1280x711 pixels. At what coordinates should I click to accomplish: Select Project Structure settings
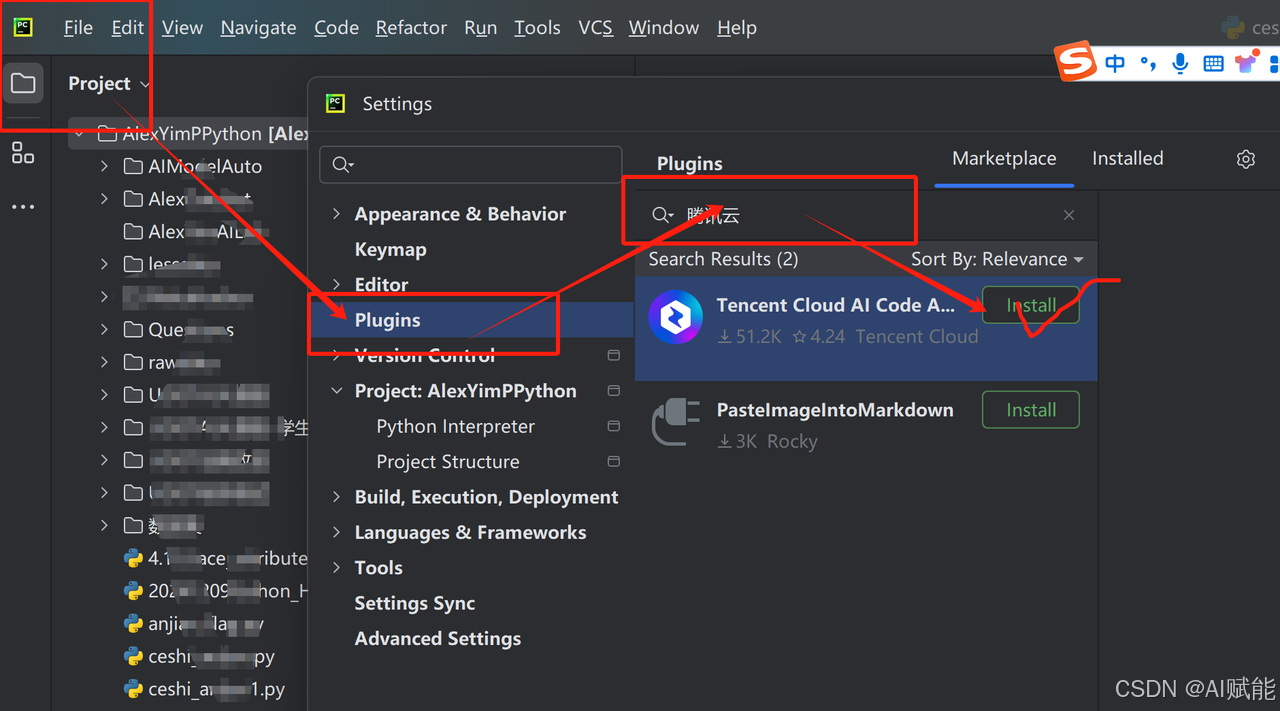(447, 461)
